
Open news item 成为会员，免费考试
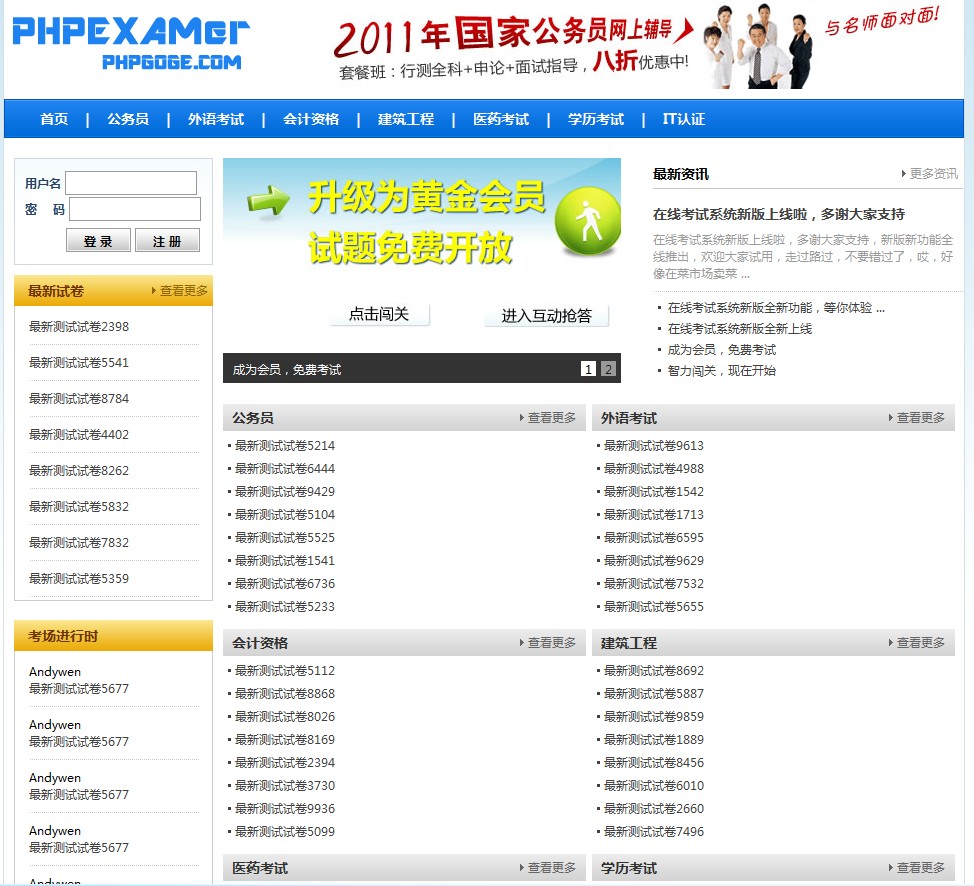[x=722, y=350]
